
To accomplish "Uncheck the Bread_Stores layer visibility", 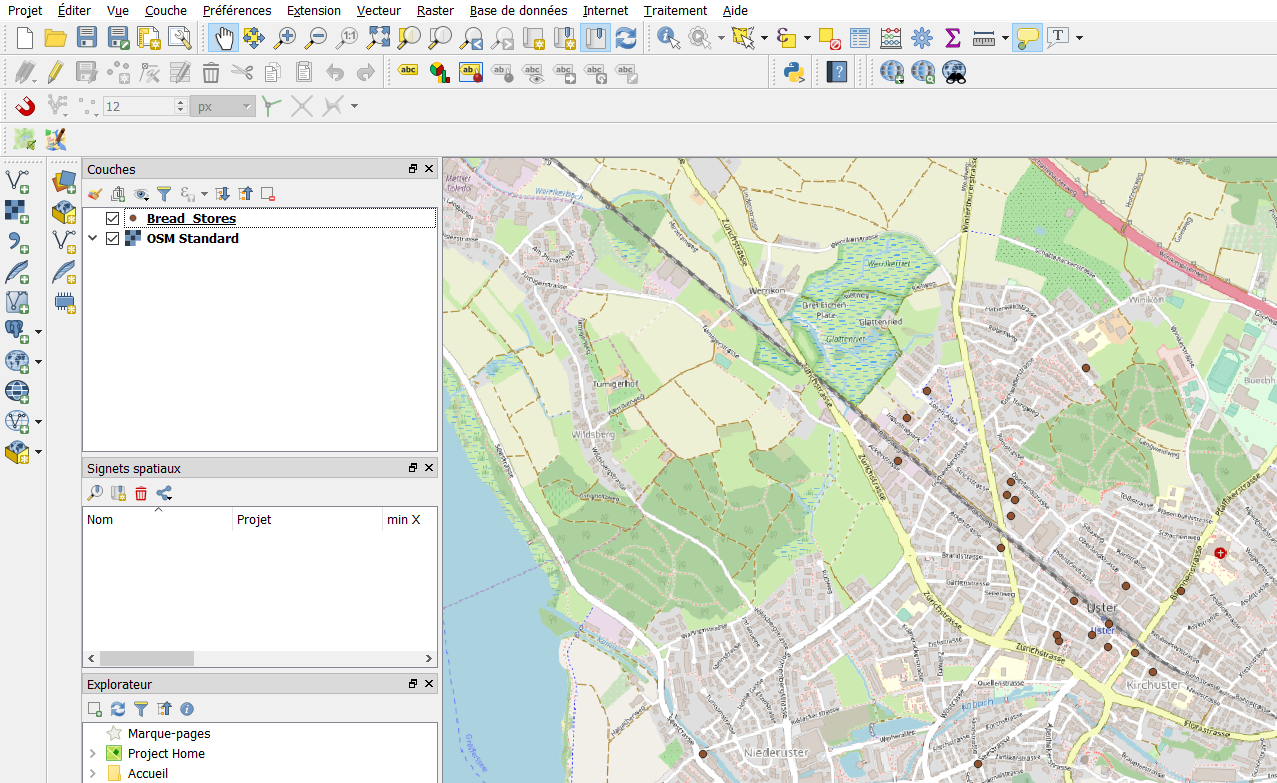I will click(x=112, y=218).
